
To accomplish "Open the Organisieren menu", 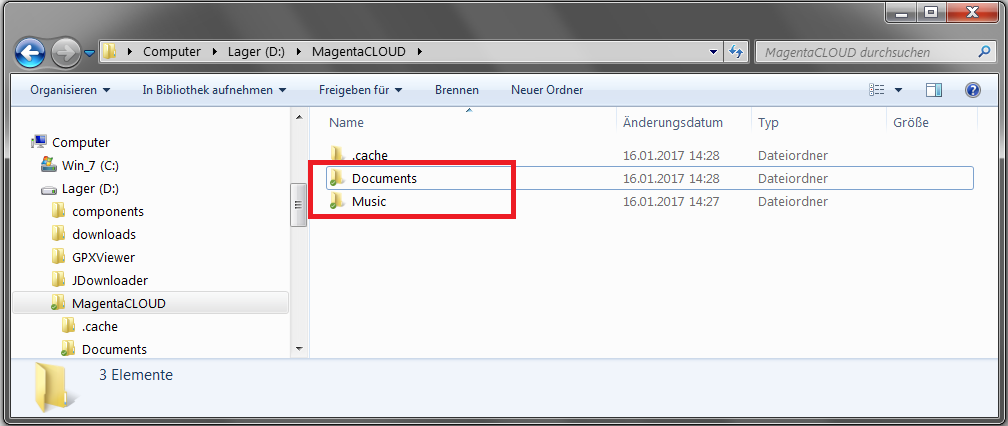I will click(70, 90).
